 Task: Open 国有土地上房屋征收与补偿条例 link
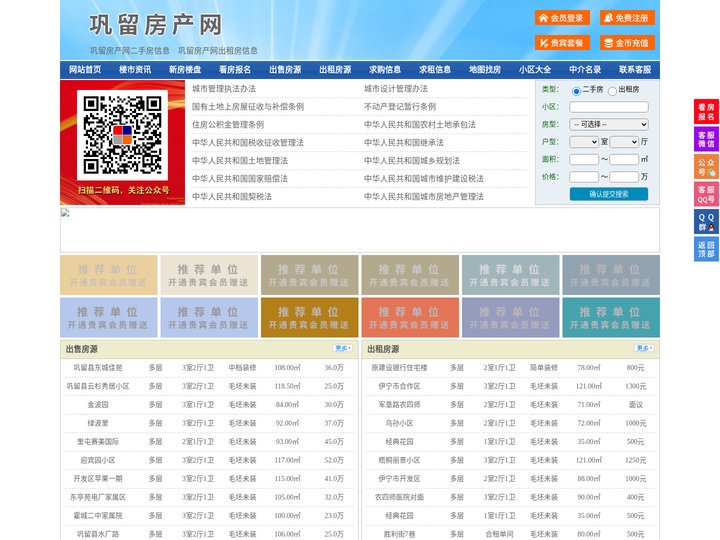[248, 107]
